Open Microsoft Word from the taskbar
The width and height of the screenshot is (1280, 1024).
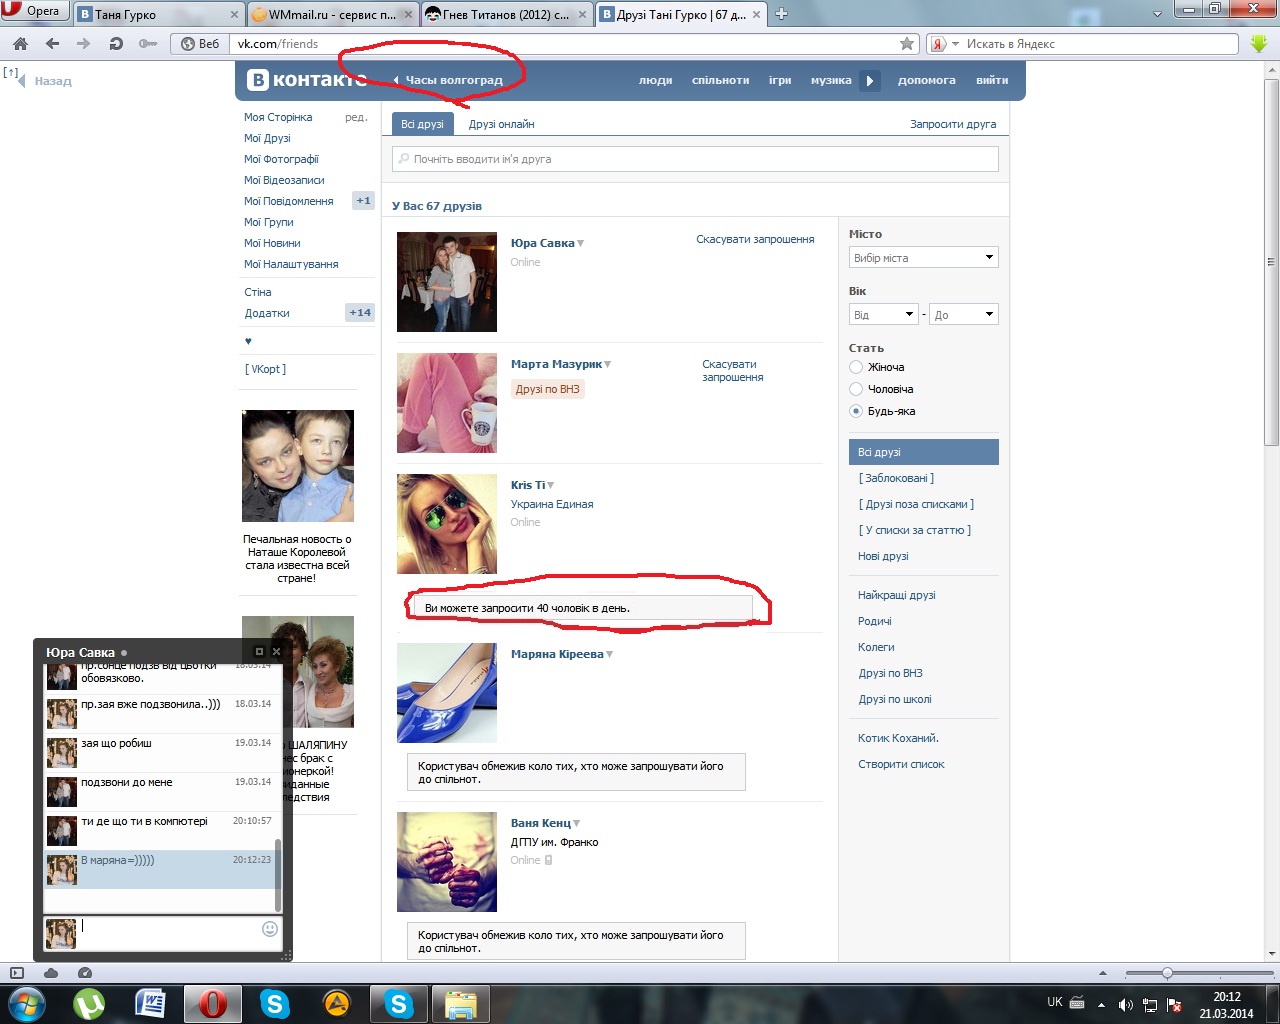151,1003
